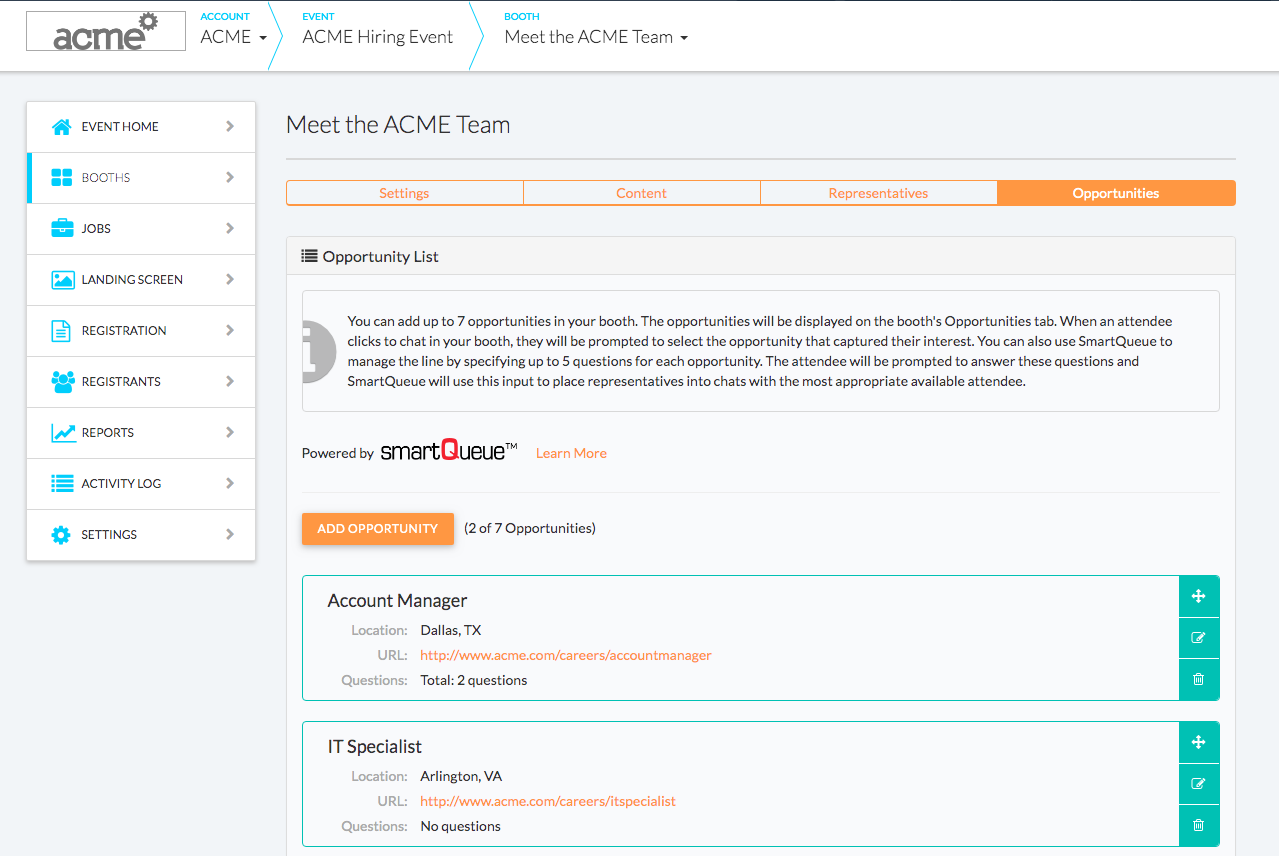Image resolution: width=1279 pixels, height=856 pixels.
Task: Click the Meet the ACME Team page heading
Action: tap(398, 125)
